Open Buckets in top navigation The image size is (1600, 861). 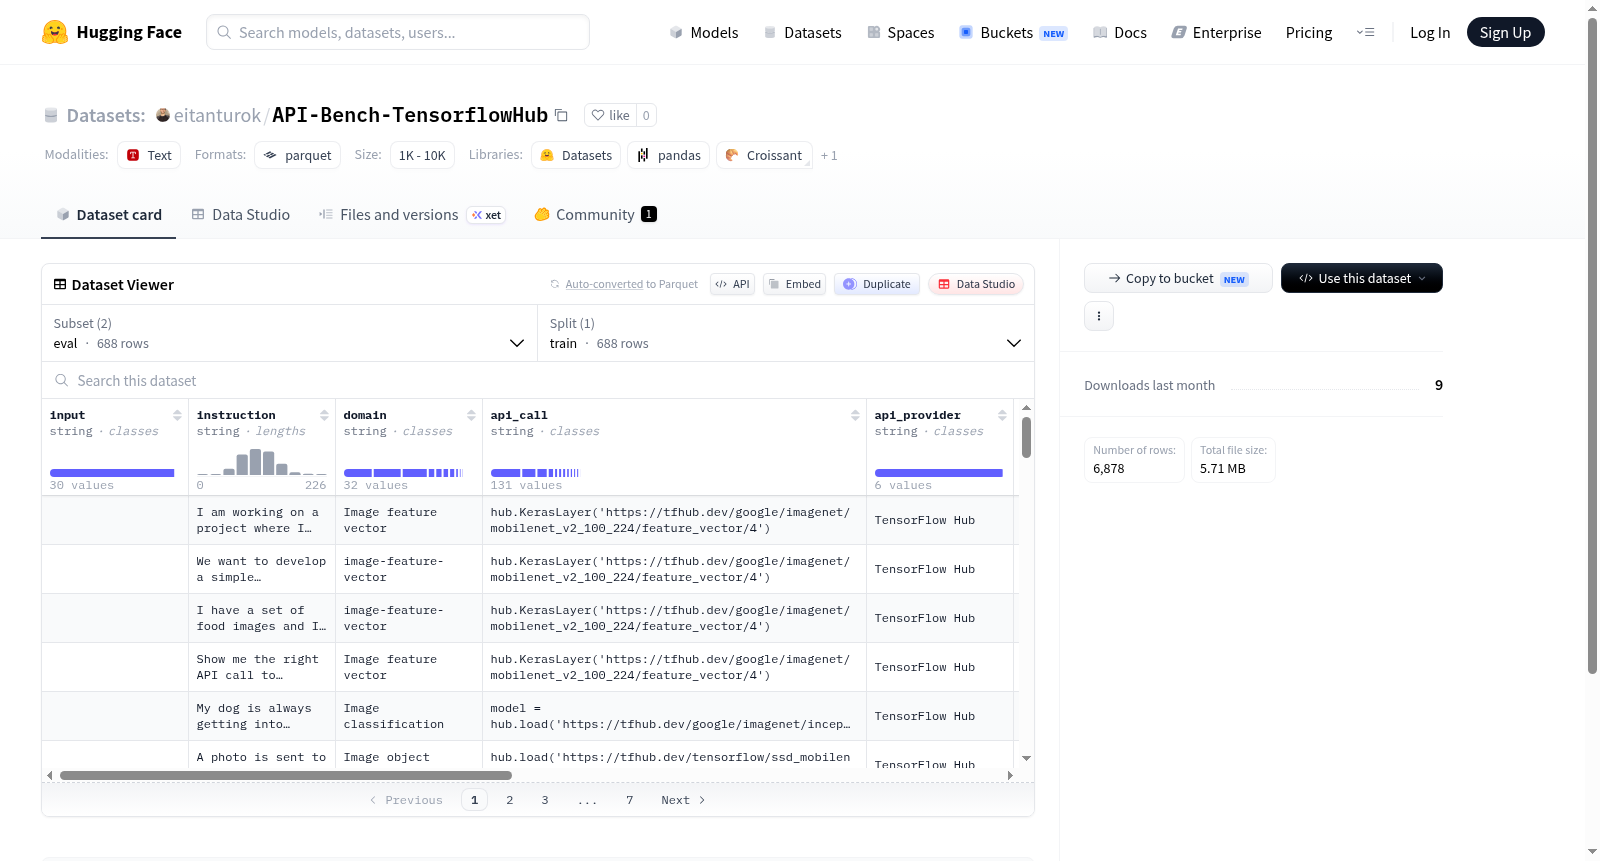point(1013,33)
